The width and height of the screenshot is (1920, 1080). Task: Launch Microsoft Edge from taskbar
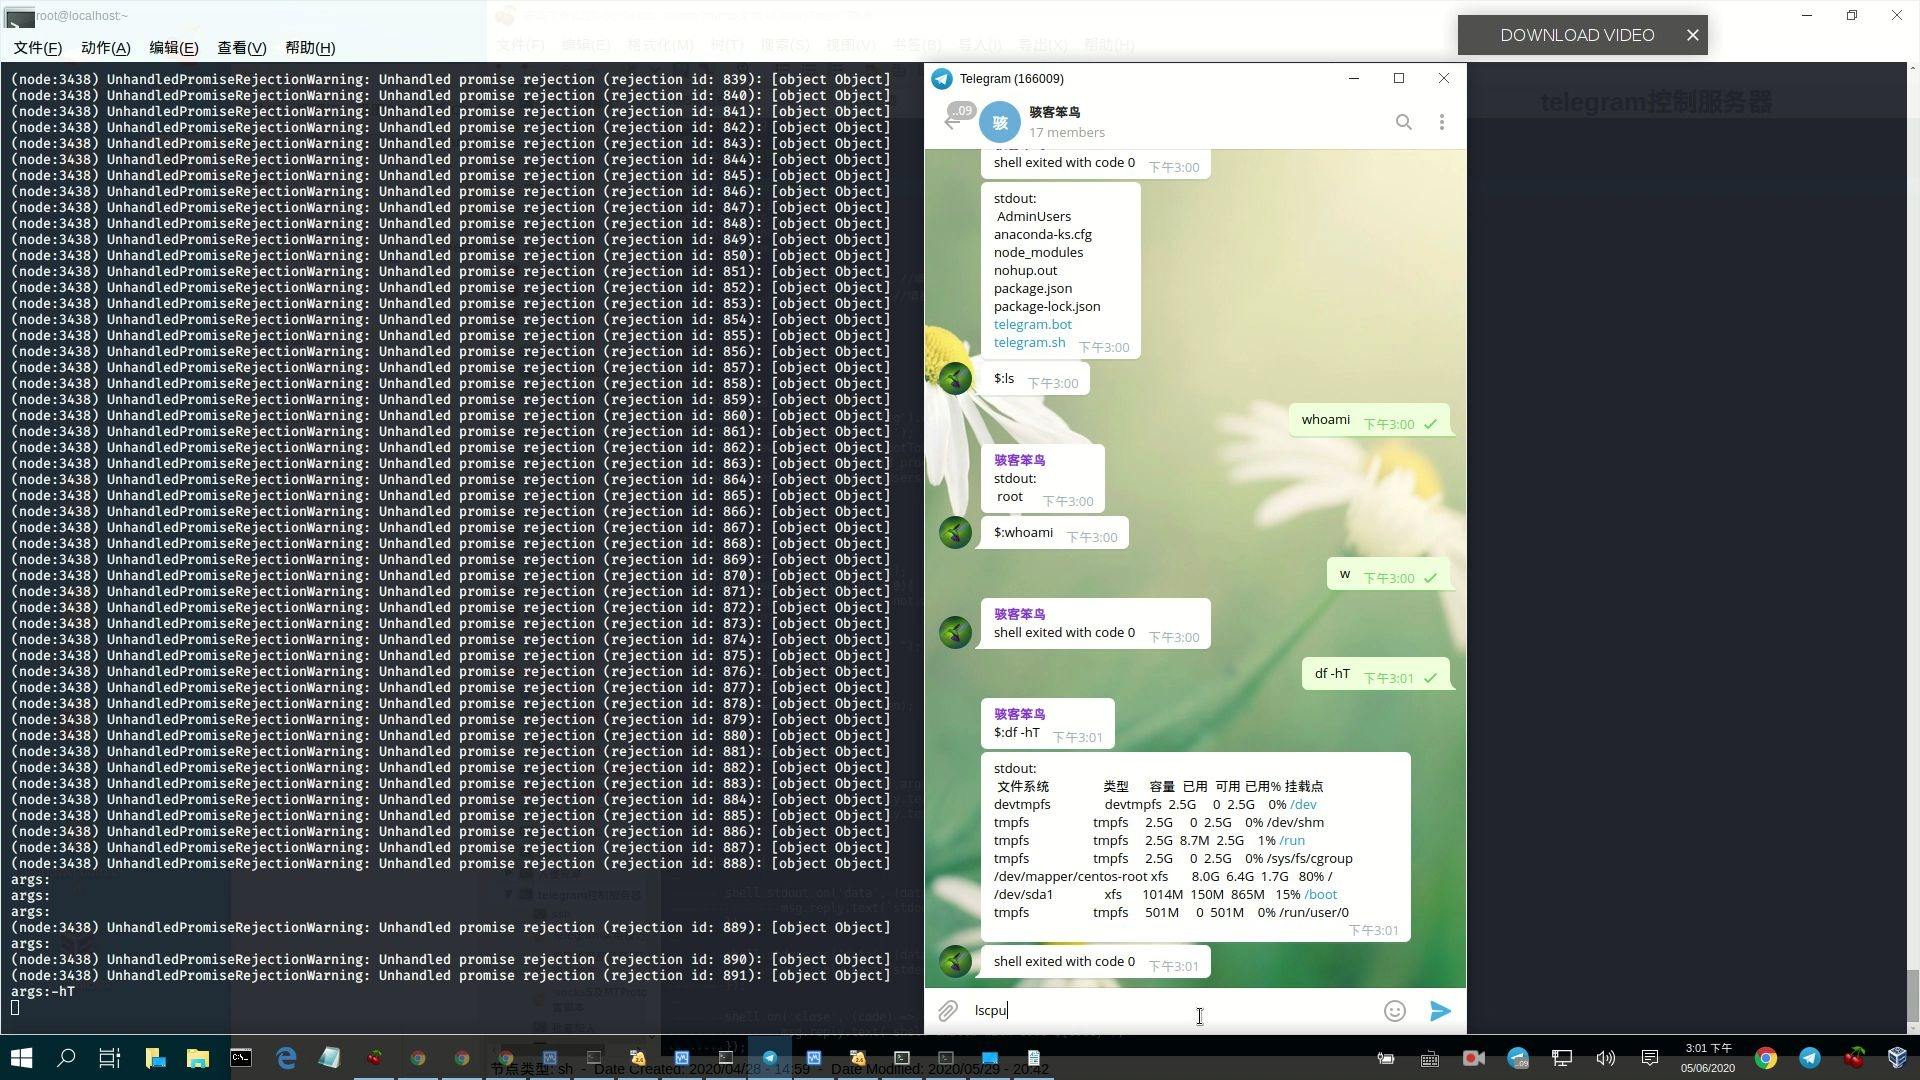coord(285,1058)
